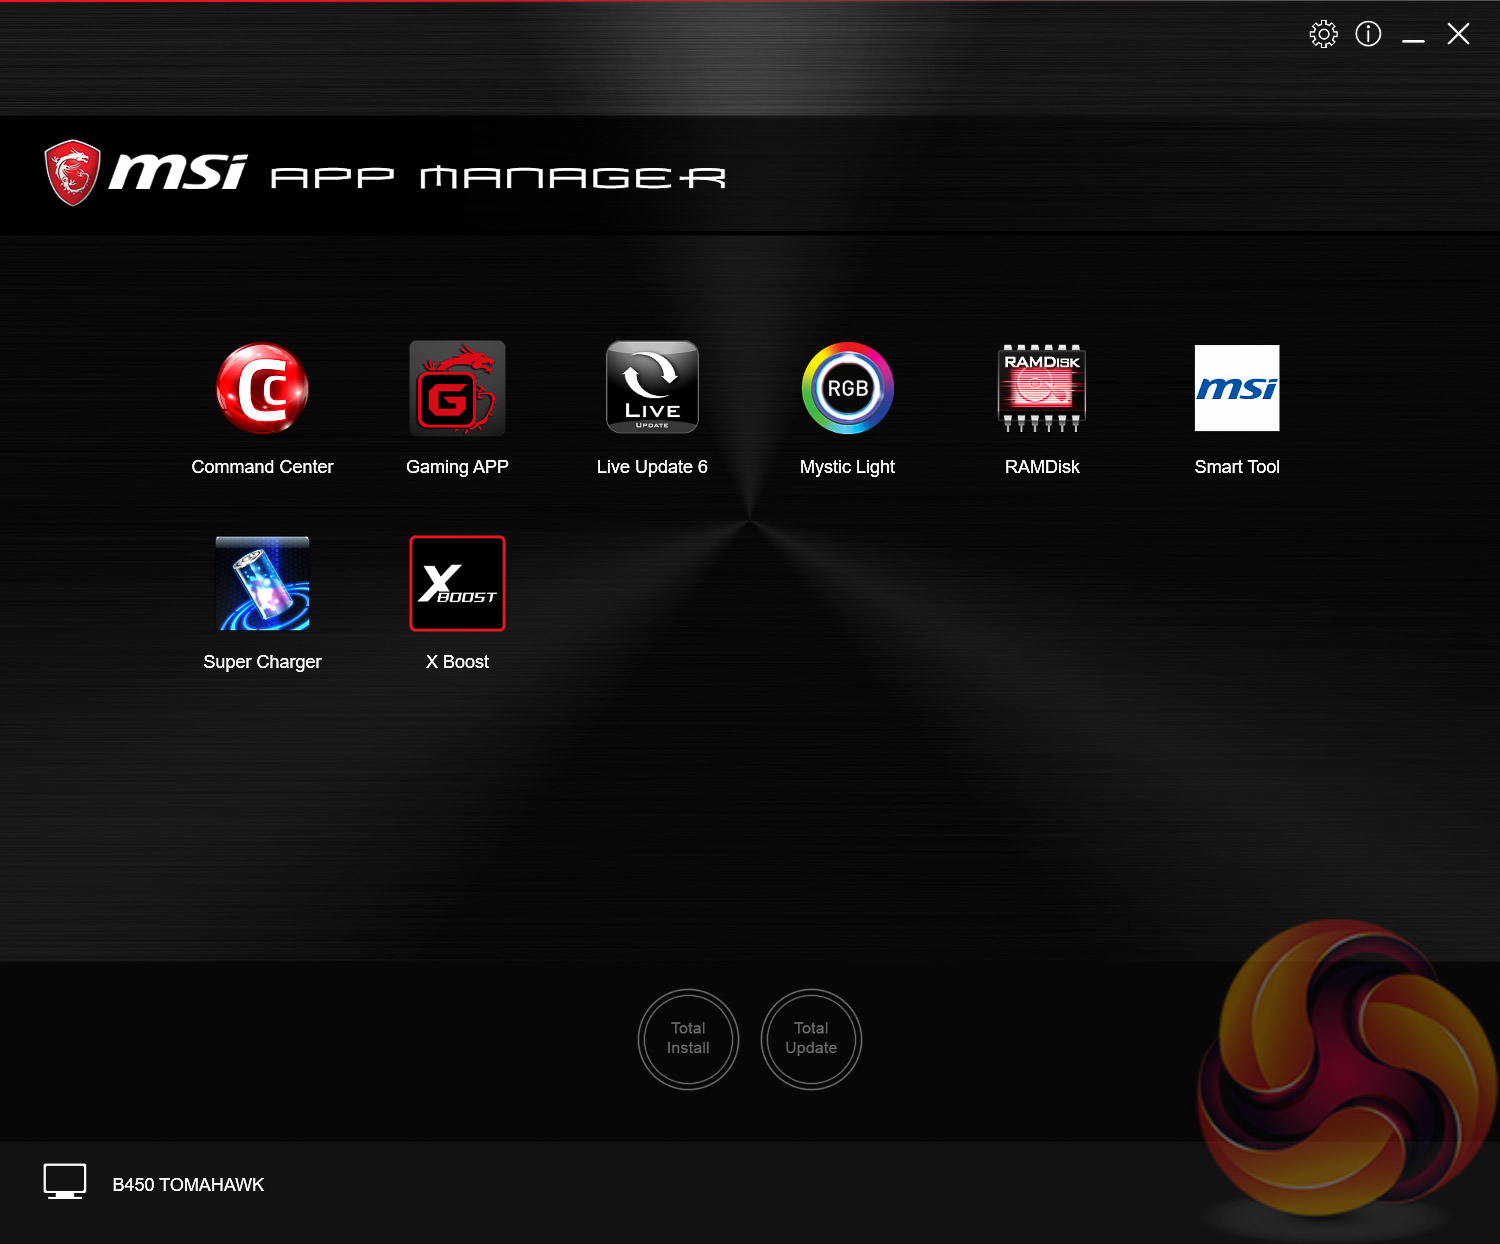Click the Super Charger label text
This screenshot has width=1500, height=1244.
coord(262,662)
